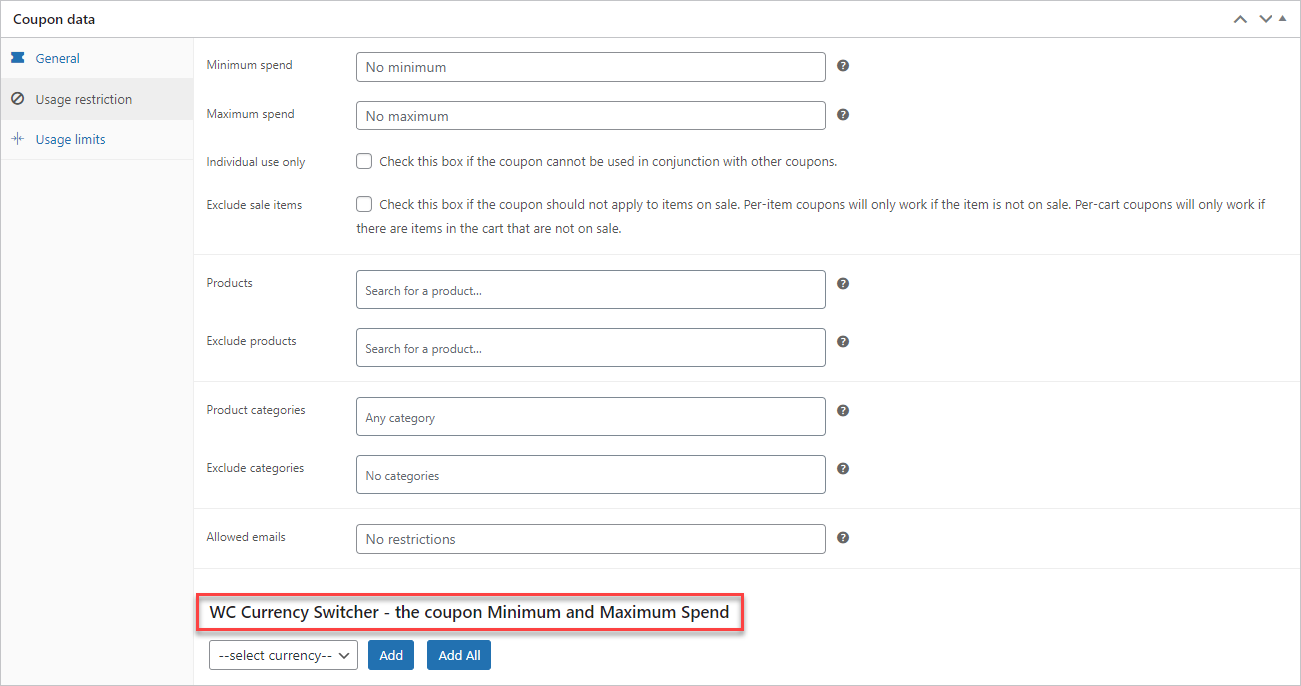Move Coupon data panel down
The width and height of the screenshot is (1301, 686).
click(1265, 19)
